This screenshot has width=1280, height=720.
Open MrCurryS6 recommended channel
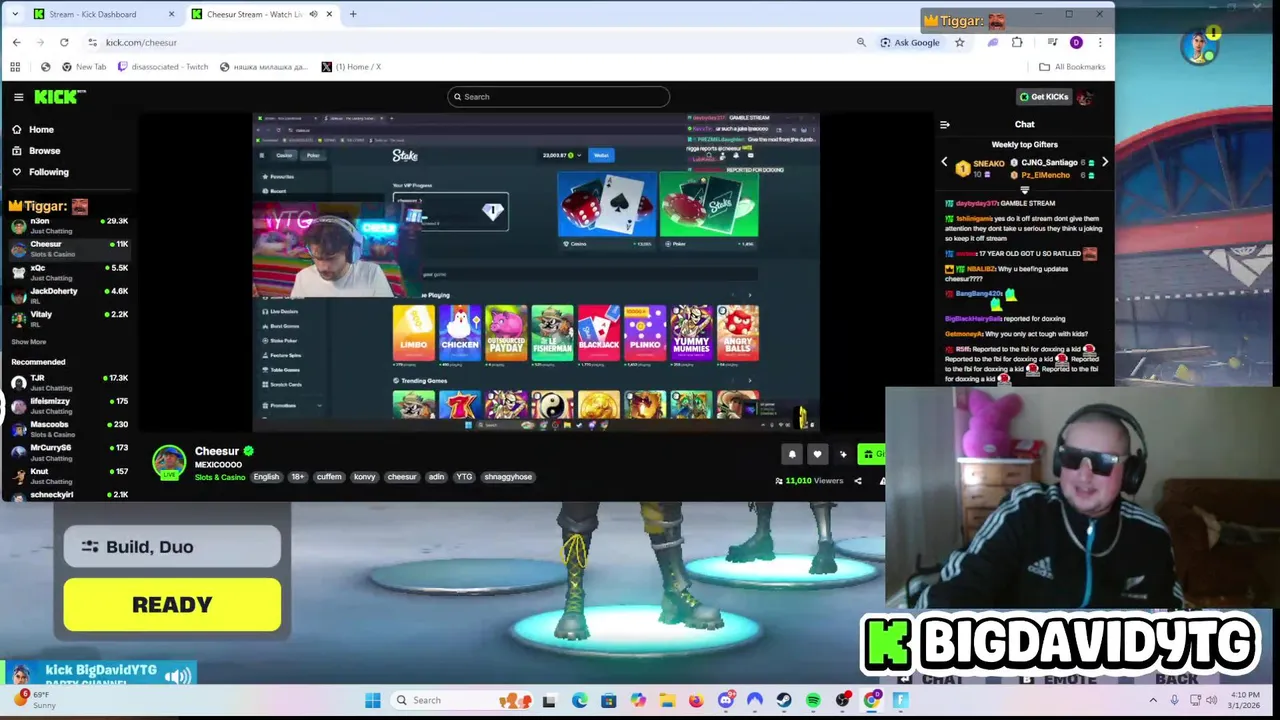[x=68, y=451]
